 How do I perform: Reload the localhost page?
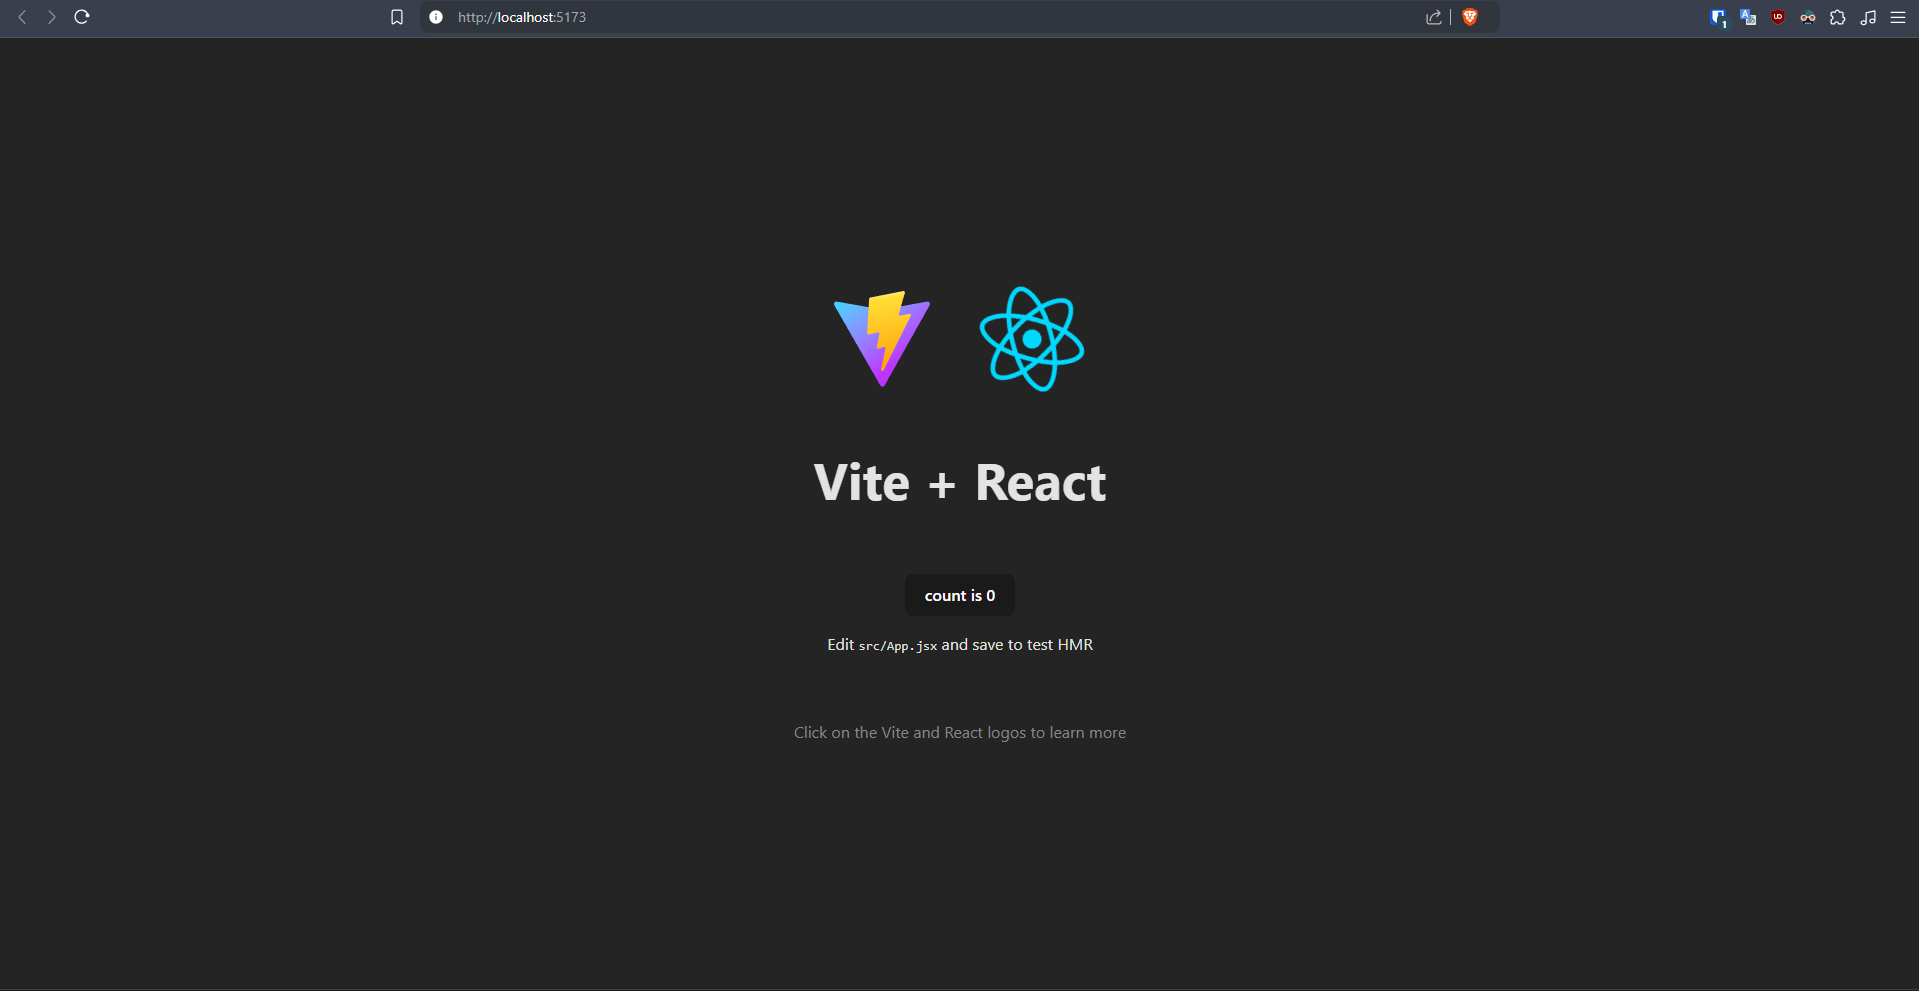pos(82,17)
